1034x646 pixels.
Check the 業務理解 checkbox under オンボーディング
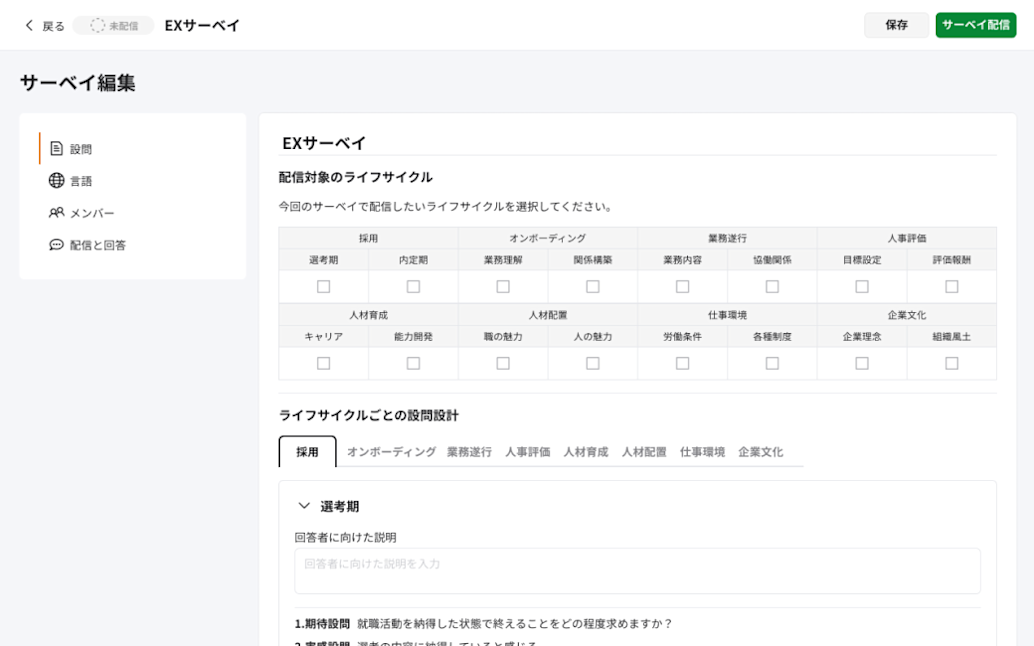[x=502, y=287]
